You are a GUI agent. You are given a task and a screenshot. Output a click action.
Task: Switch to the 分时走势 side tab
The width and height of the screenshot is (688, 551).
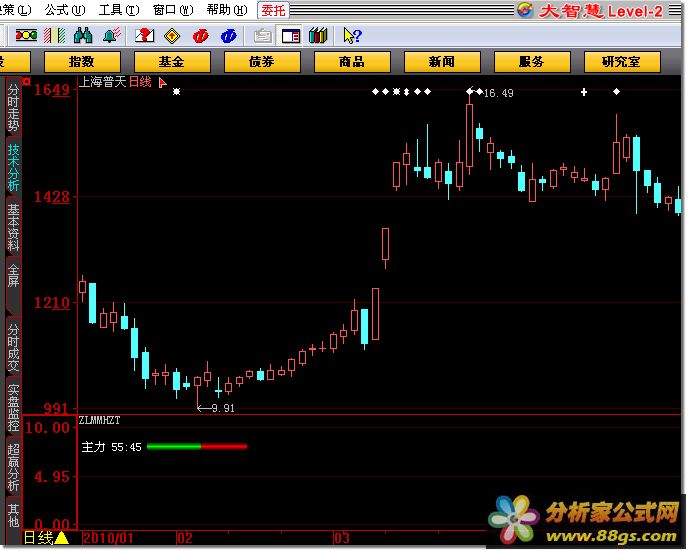tap(13, 107)
